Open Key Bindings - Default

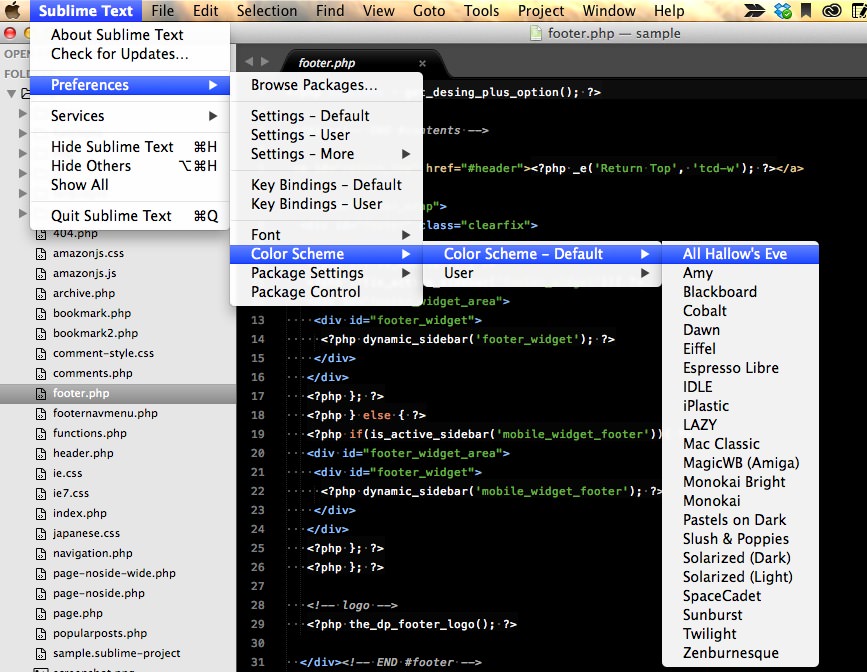coord(326,185)
